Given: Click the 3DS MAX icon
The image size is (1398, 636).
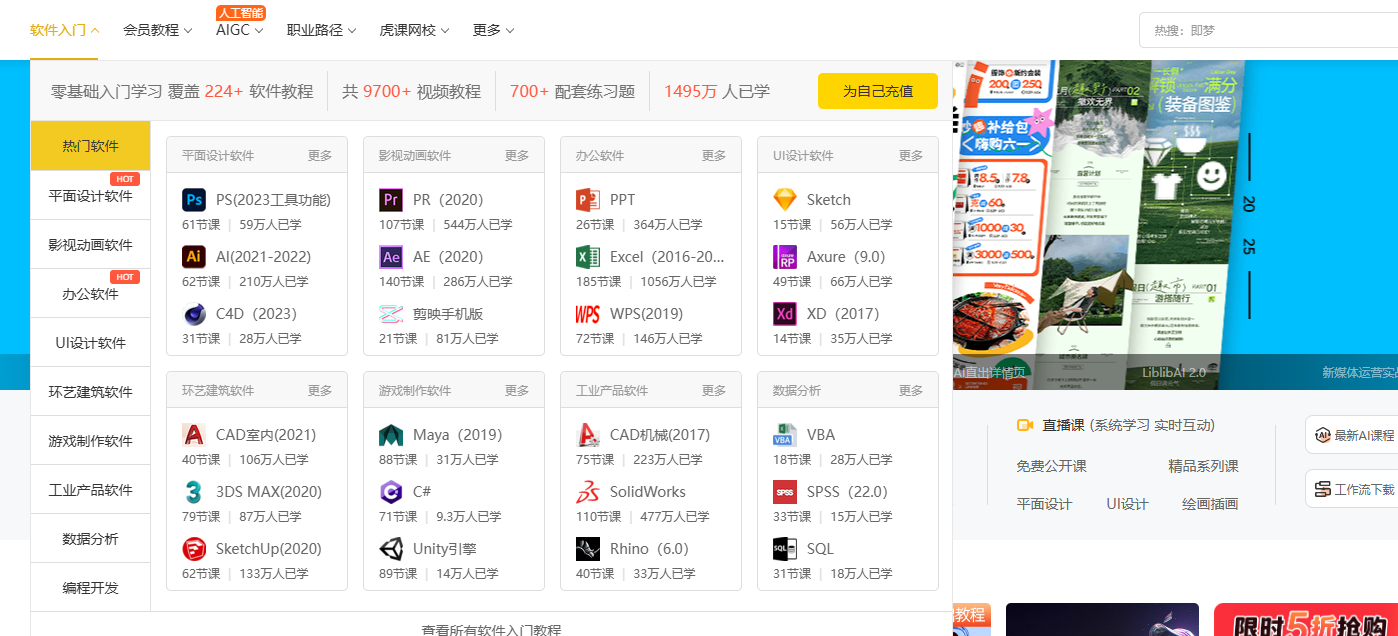Looking at the screenshot, I should [194, 492].
